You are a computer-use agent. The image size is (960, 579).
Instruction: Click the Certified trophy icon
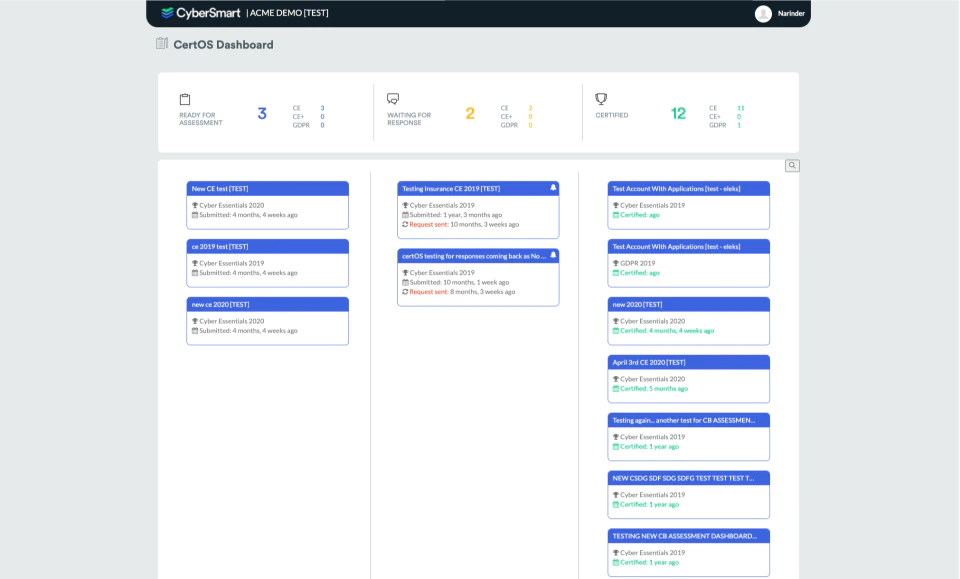[x=601, y=99]
